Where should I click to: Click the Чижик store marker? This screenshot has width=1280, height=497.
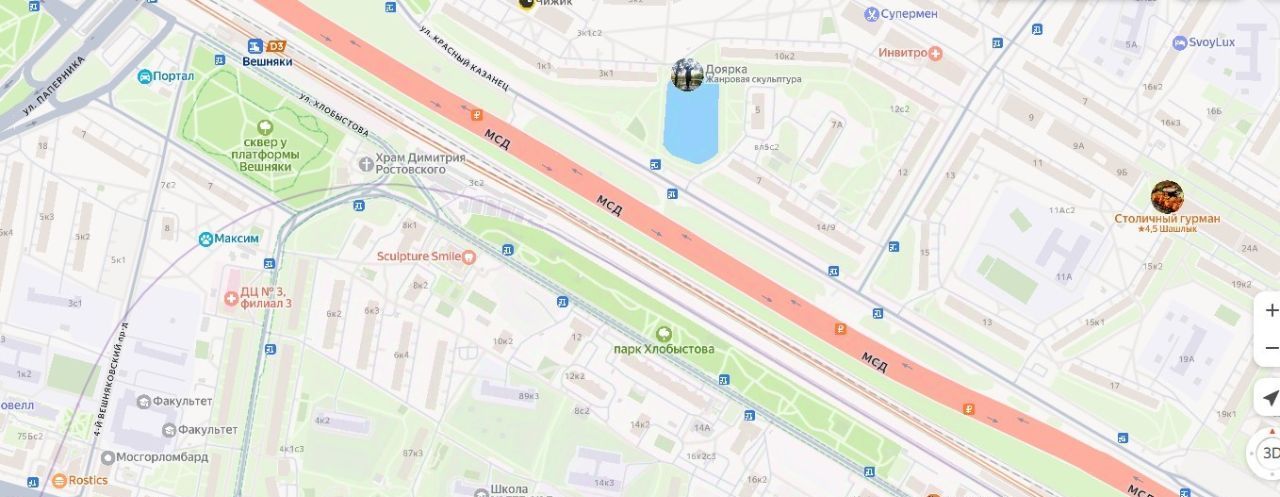(x=527, y=3)
